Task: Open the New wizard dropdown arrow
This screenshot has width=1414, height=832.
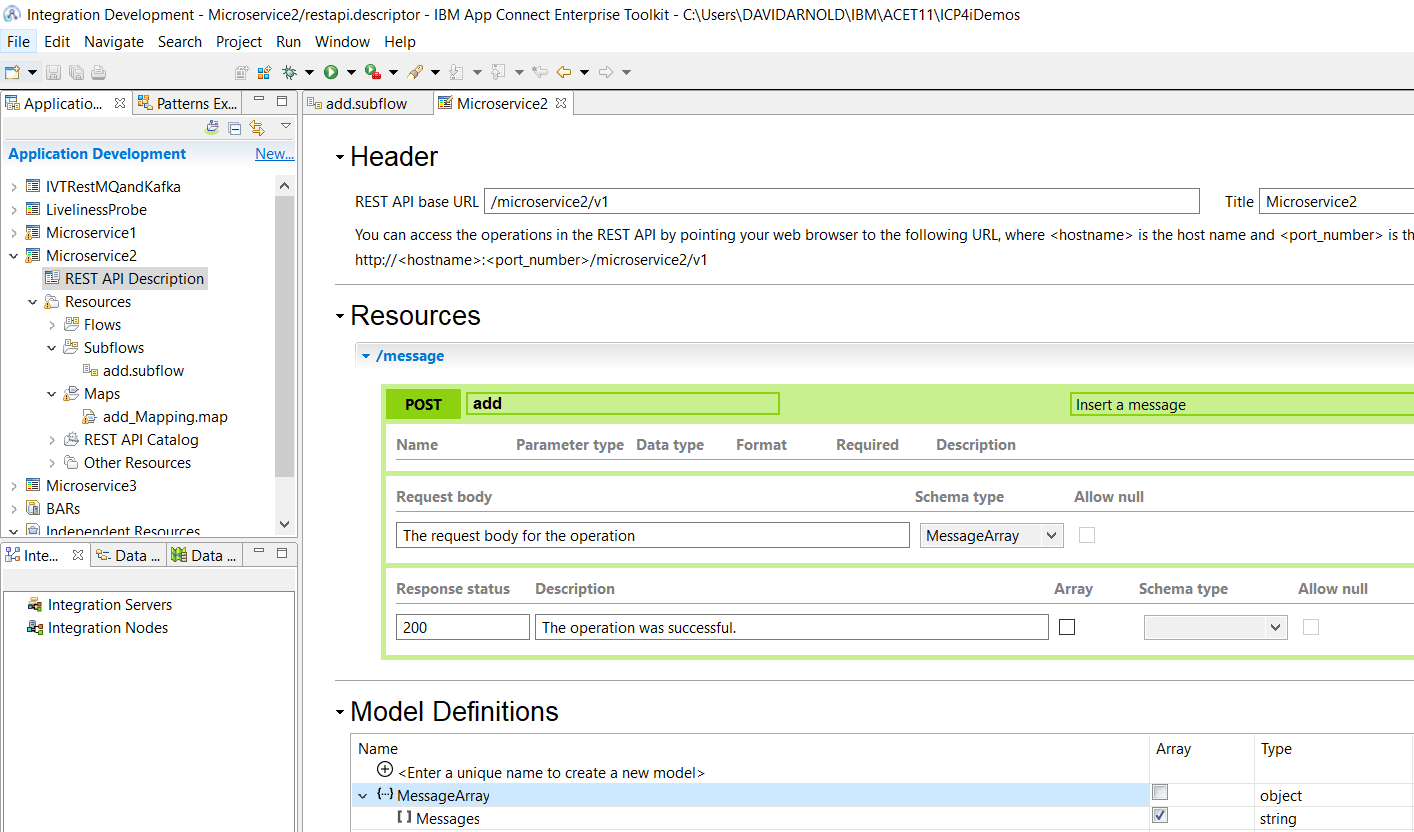Action: (x=32, y=72)
